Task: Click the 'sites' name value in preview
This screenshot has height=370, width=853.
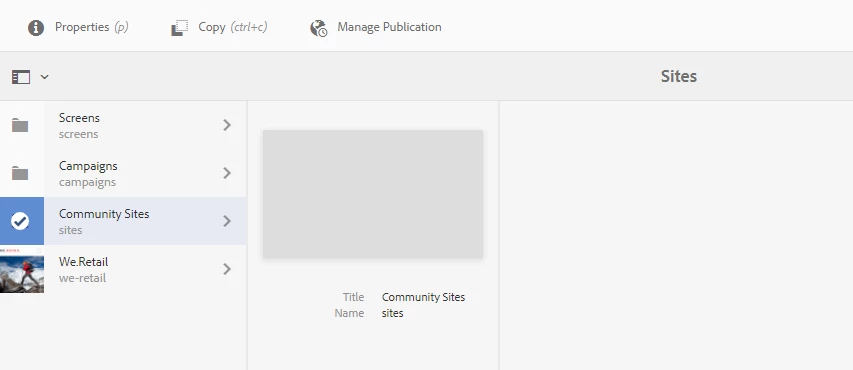Action: coord(392,313)
